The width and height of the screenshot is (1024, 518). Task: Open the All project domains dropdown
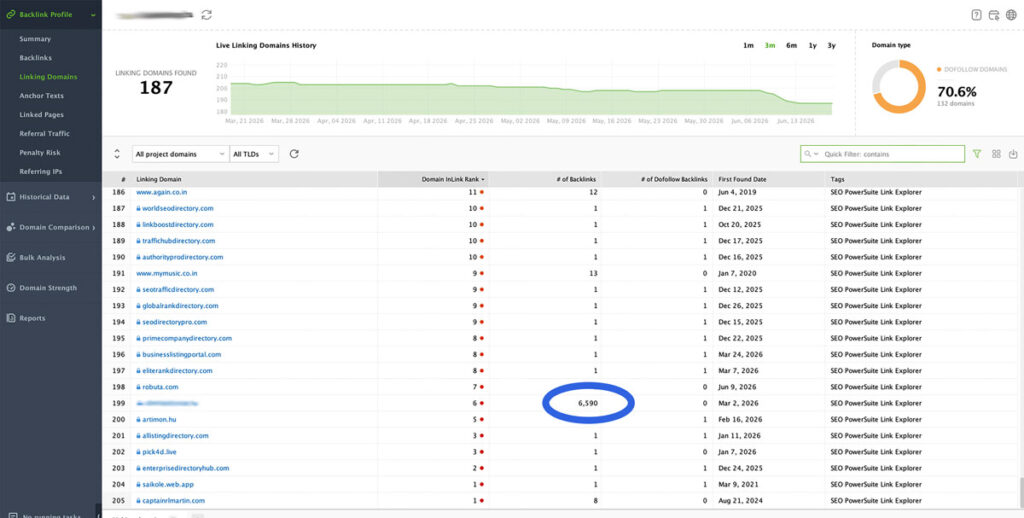click(180, 154)
